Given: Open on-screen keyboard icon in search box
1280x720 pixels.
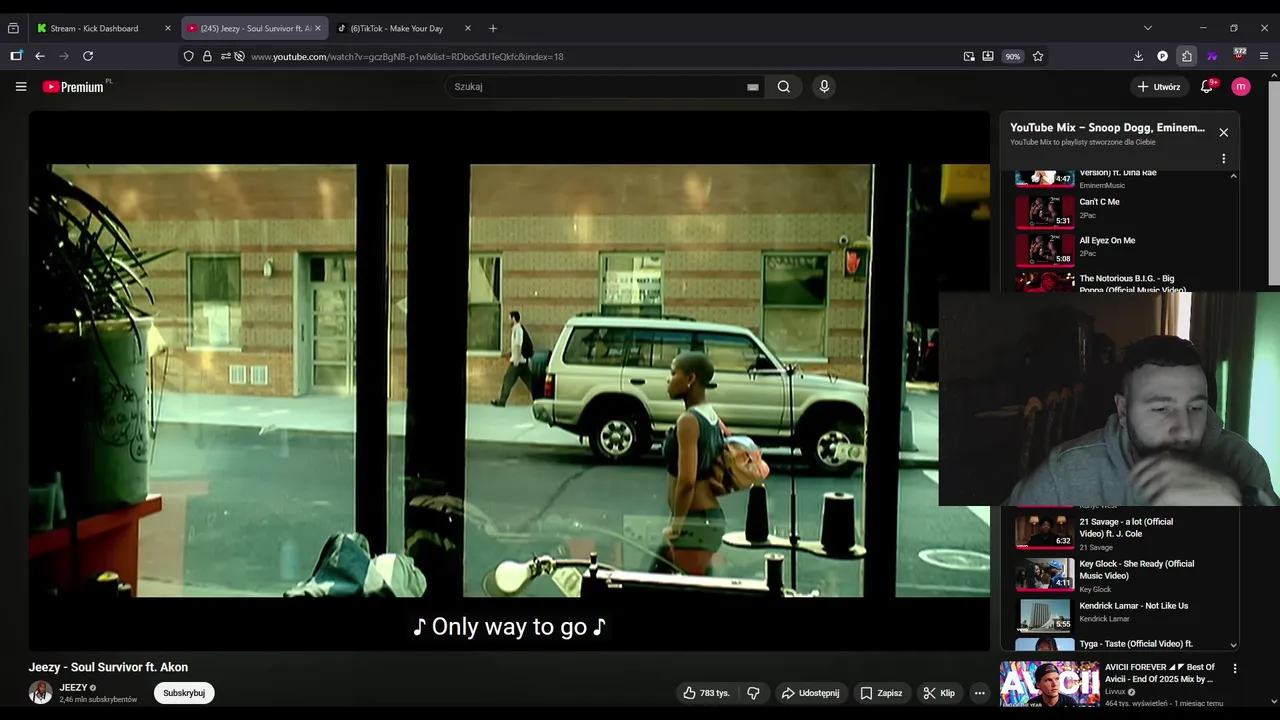Looking at the screenshot, I should [x=753, y=87].
